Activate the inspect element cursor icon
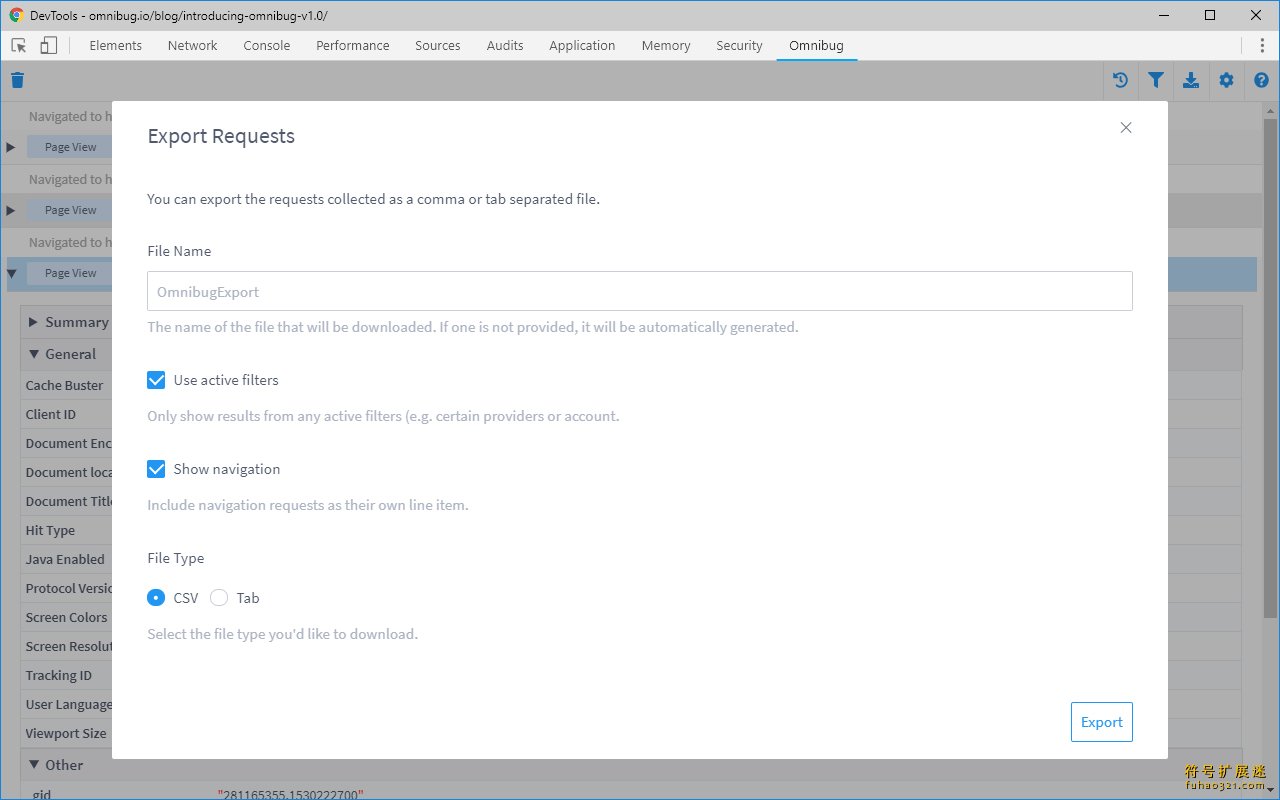Viewport: 1280px width, 800px height. (19, 45)
